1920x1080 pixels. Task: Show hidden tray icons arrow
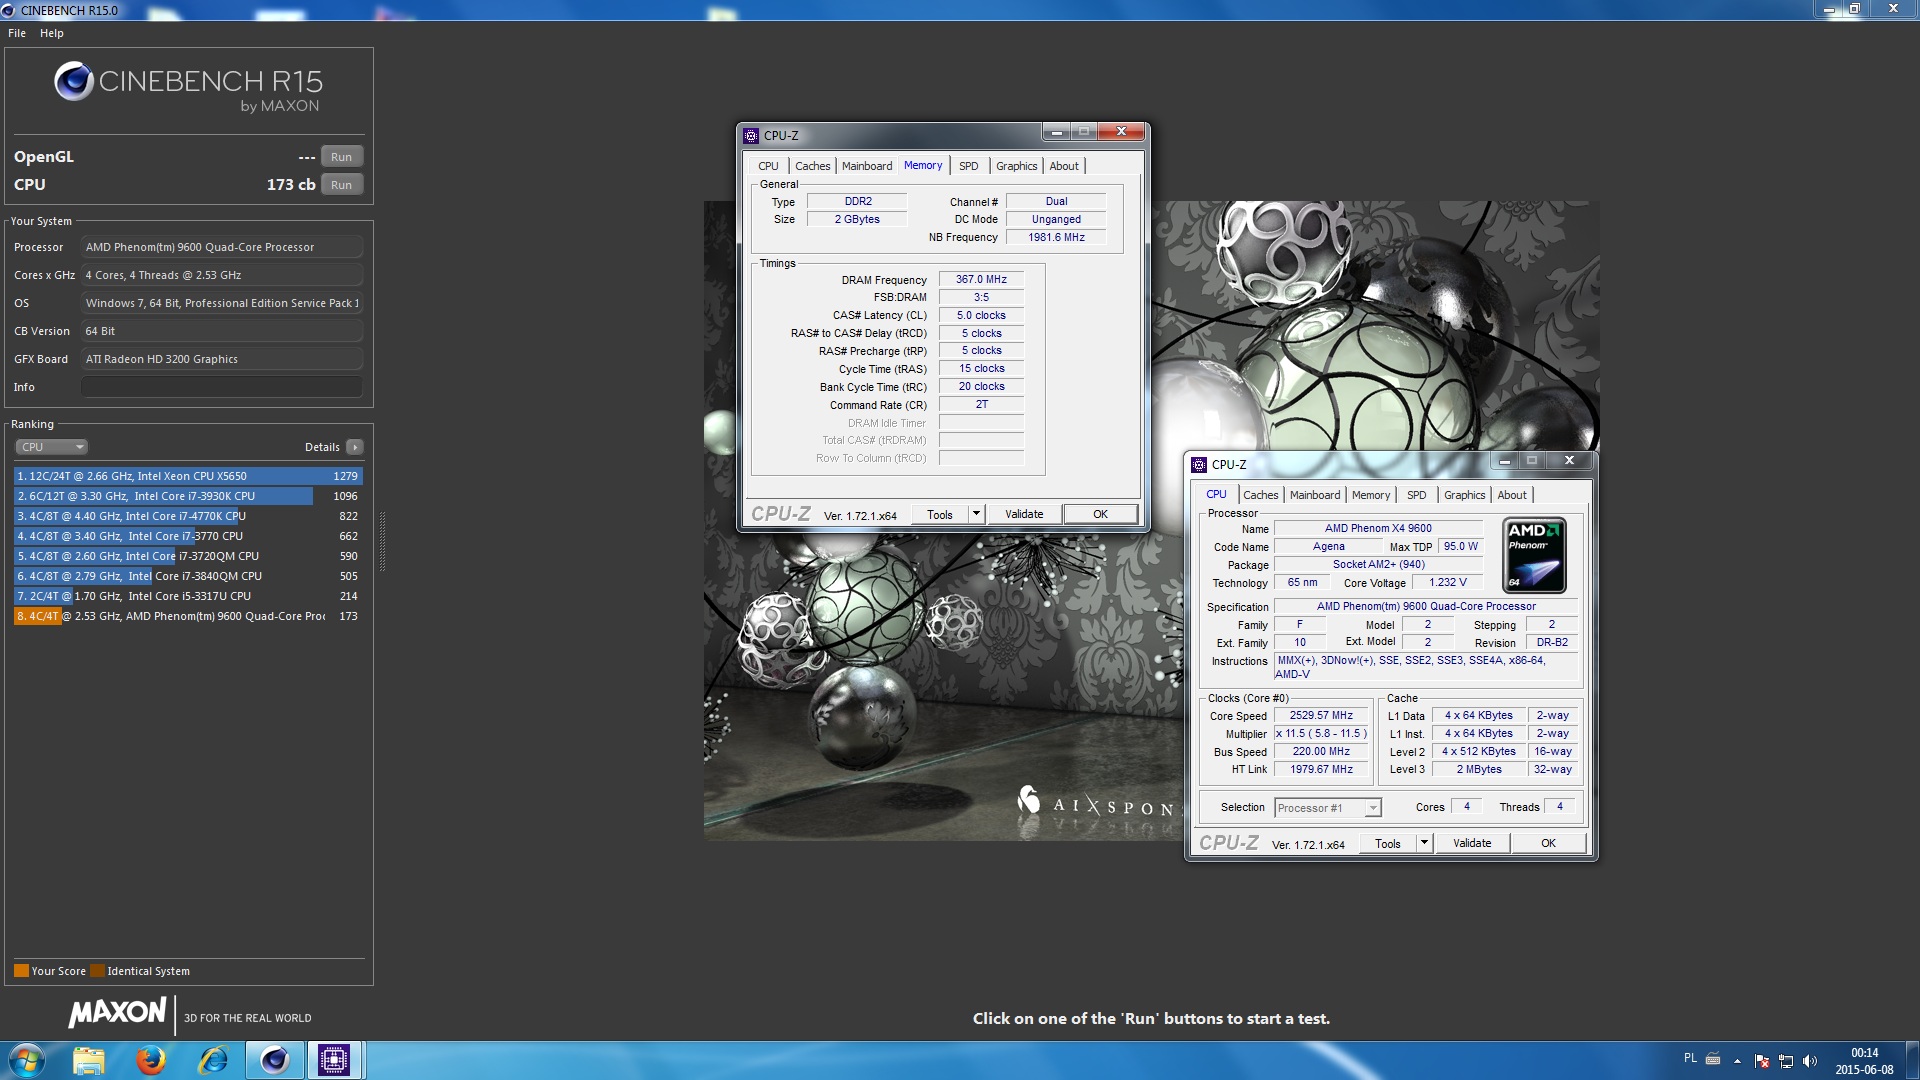1737,1061
